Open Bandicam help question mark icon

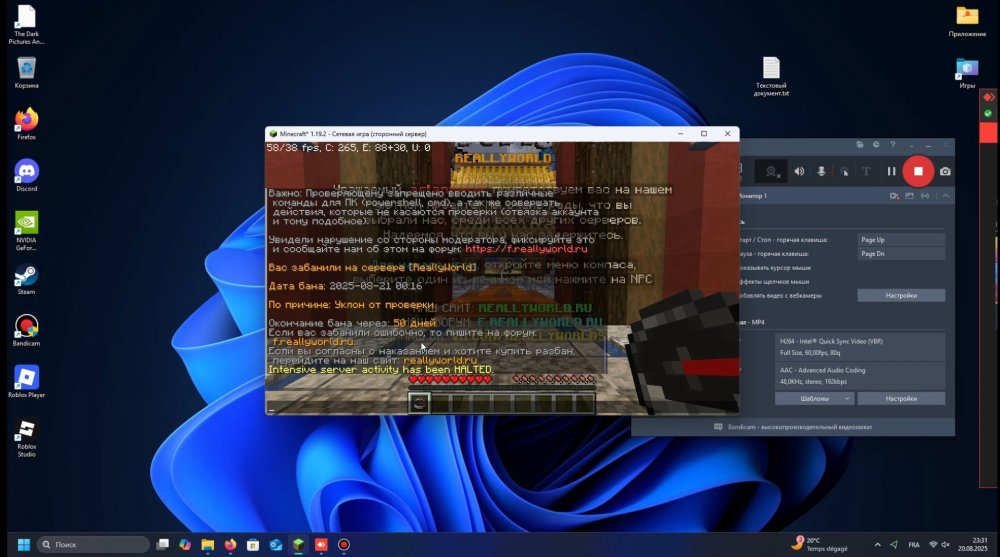coord(892,145)
